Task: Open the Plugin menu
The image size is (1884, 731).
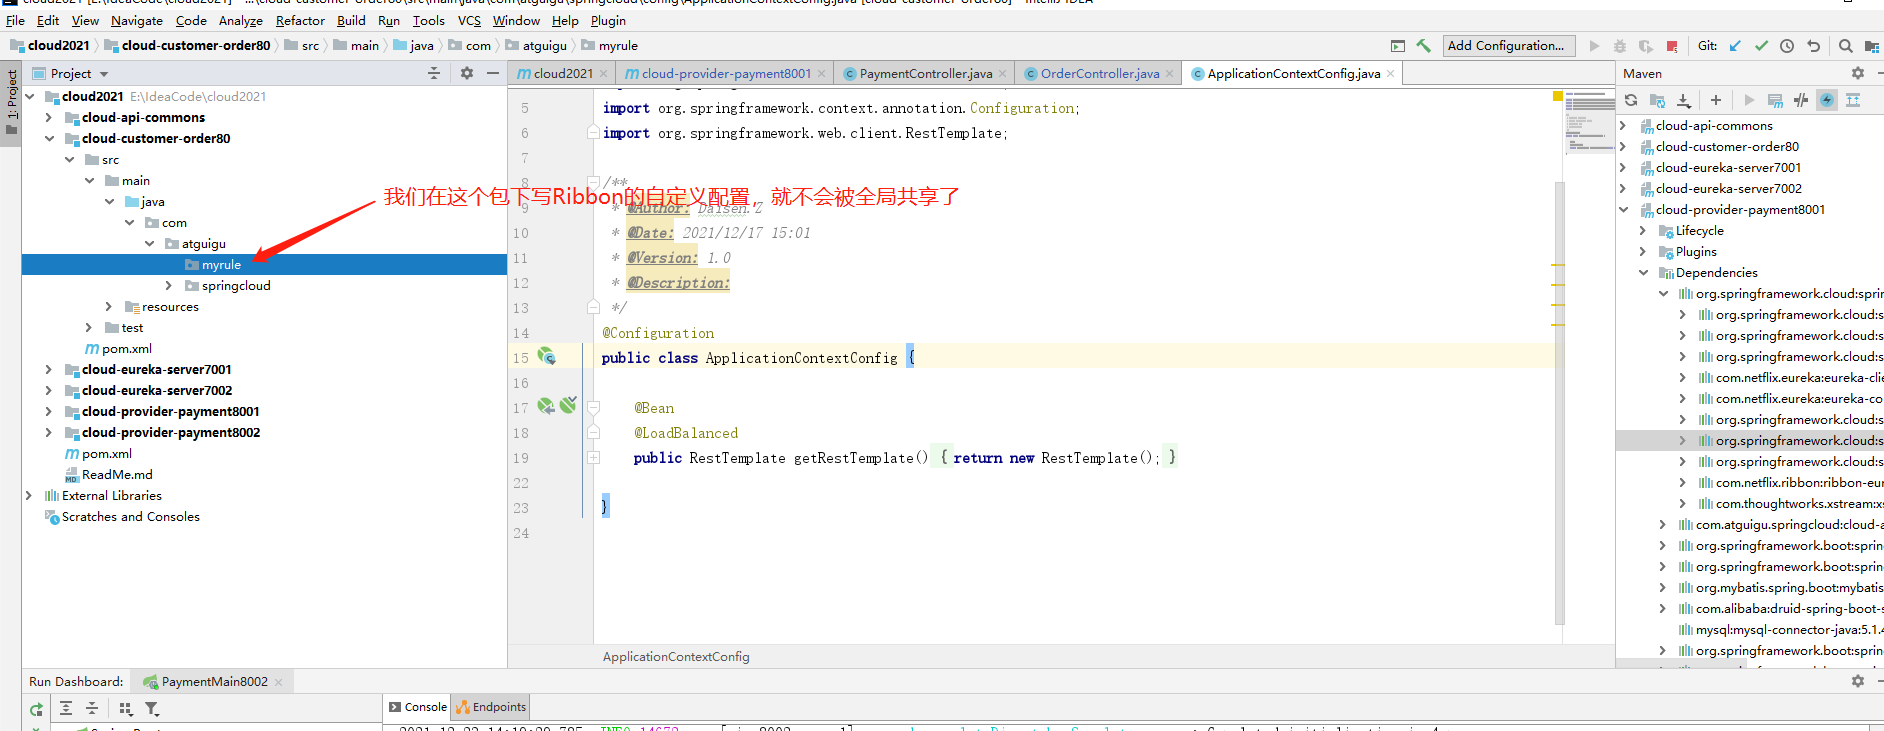Action: pos(608,20)
